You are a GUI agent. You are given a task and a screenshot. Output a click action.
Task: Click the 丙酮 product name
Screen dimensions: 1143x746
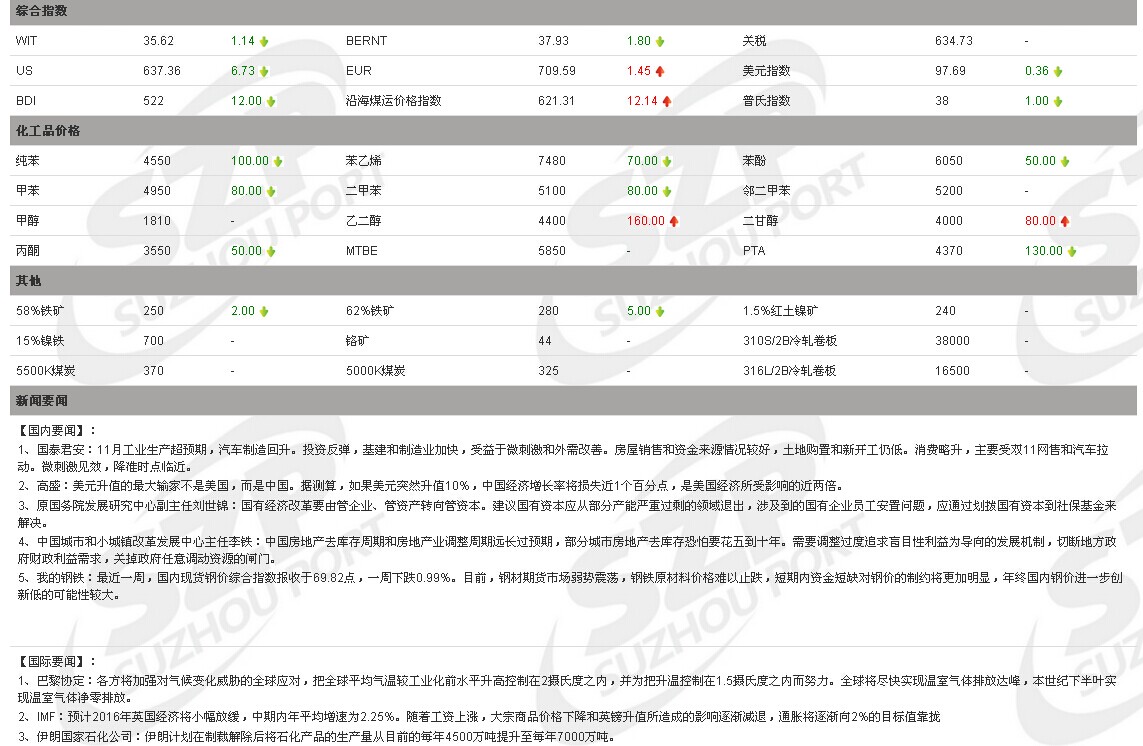pos(28,251)
